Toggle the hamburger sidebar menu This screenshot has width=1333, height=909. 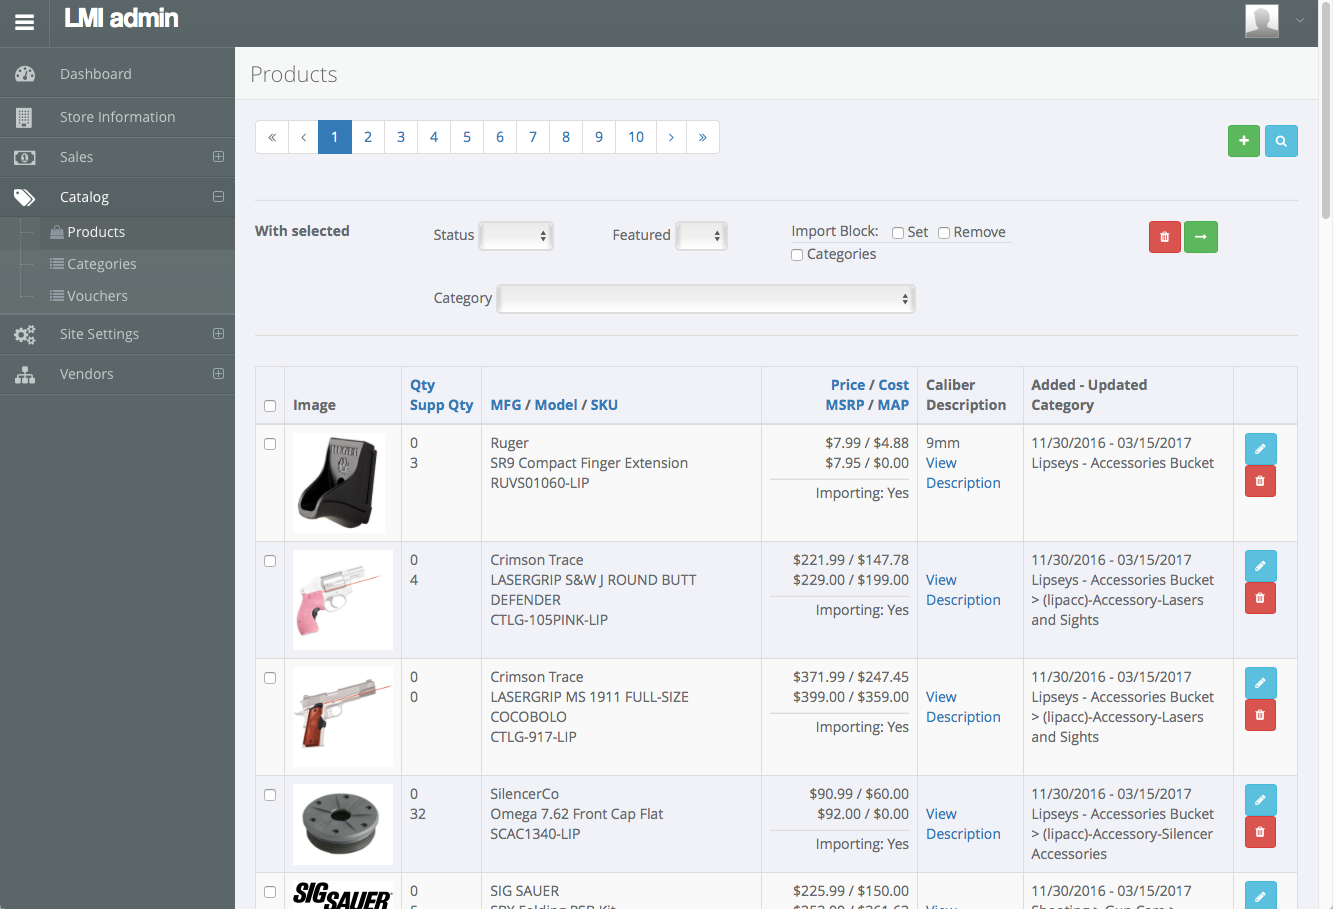pyautogui.click(x=24, y=22)
